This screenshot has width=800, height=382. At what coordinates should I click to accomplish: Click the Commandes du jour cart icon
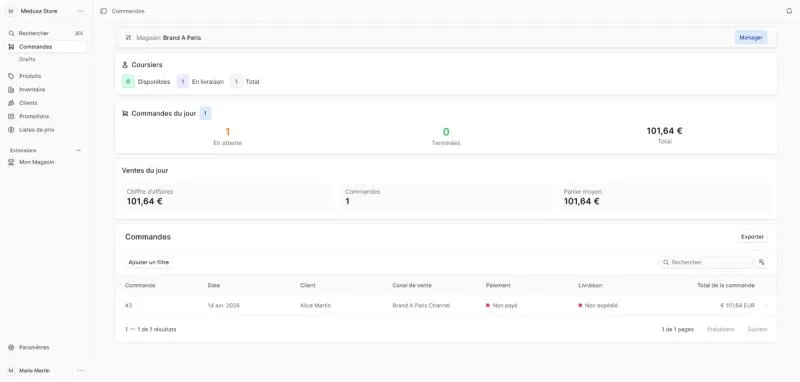(125, 114)
